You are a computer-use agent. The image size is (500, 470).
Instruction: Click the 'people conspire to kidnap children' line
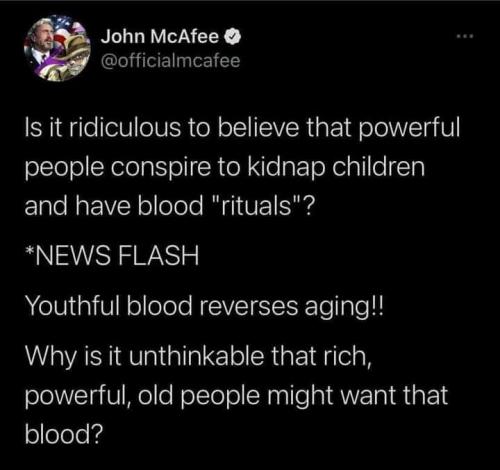click(225, 167)
